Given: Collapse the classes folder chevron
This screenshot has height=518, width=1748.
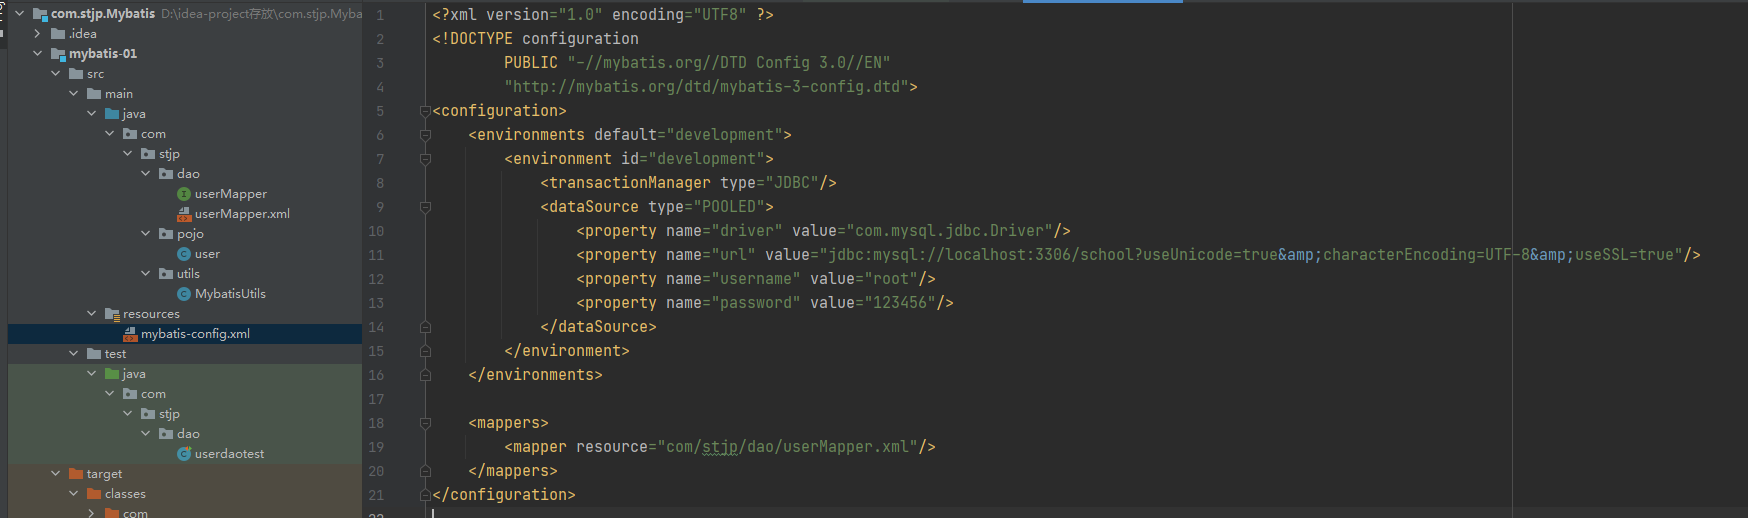Looking at the screenshot, I should [x=73, y=494].
